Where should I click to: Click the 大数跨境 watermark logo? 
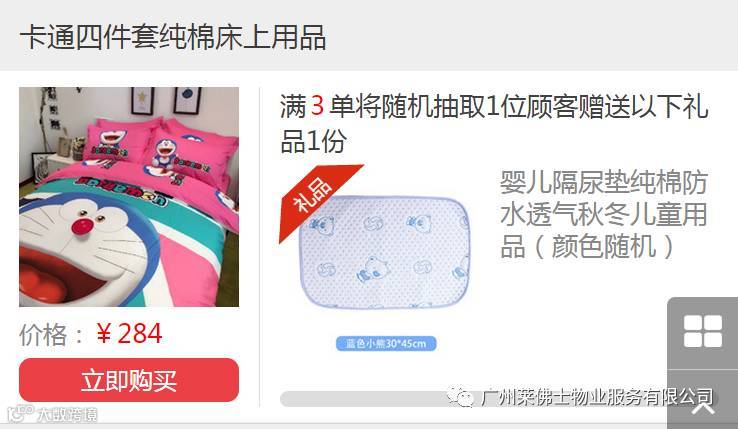[52, 414]
